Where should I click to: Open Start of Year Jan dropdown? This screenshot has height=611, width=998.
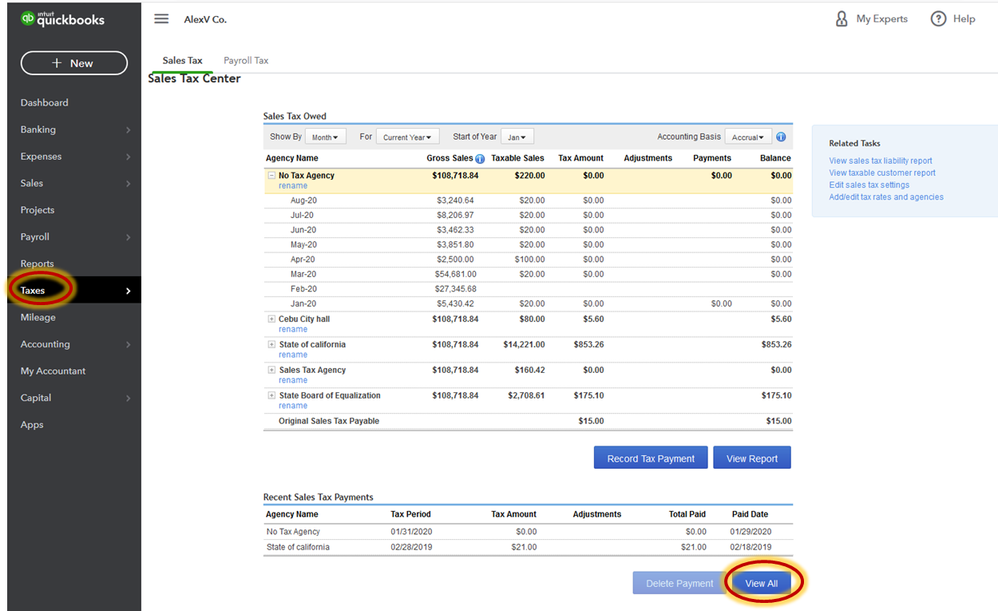click(x=517, y=137)
